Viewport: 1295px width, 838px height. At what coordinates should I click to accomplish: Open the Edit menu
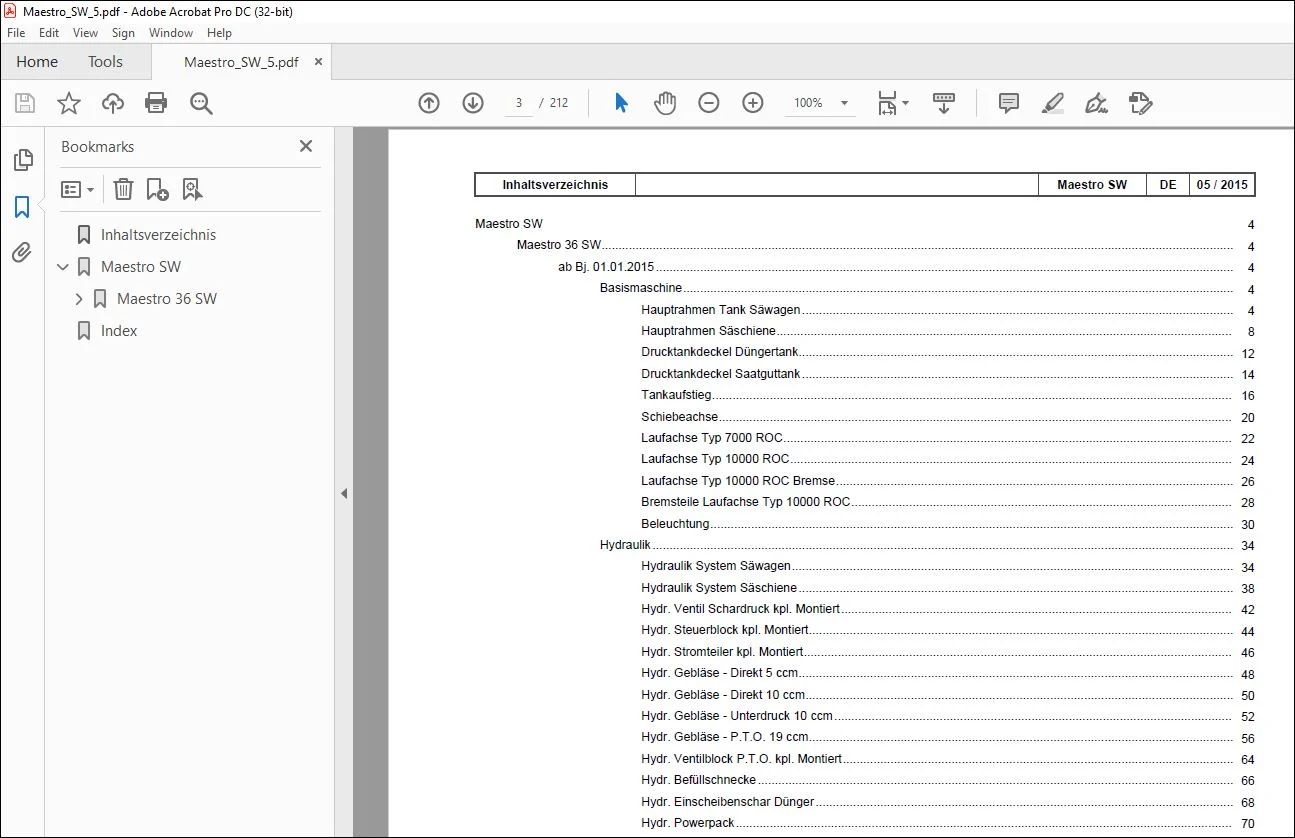[49, 33]
